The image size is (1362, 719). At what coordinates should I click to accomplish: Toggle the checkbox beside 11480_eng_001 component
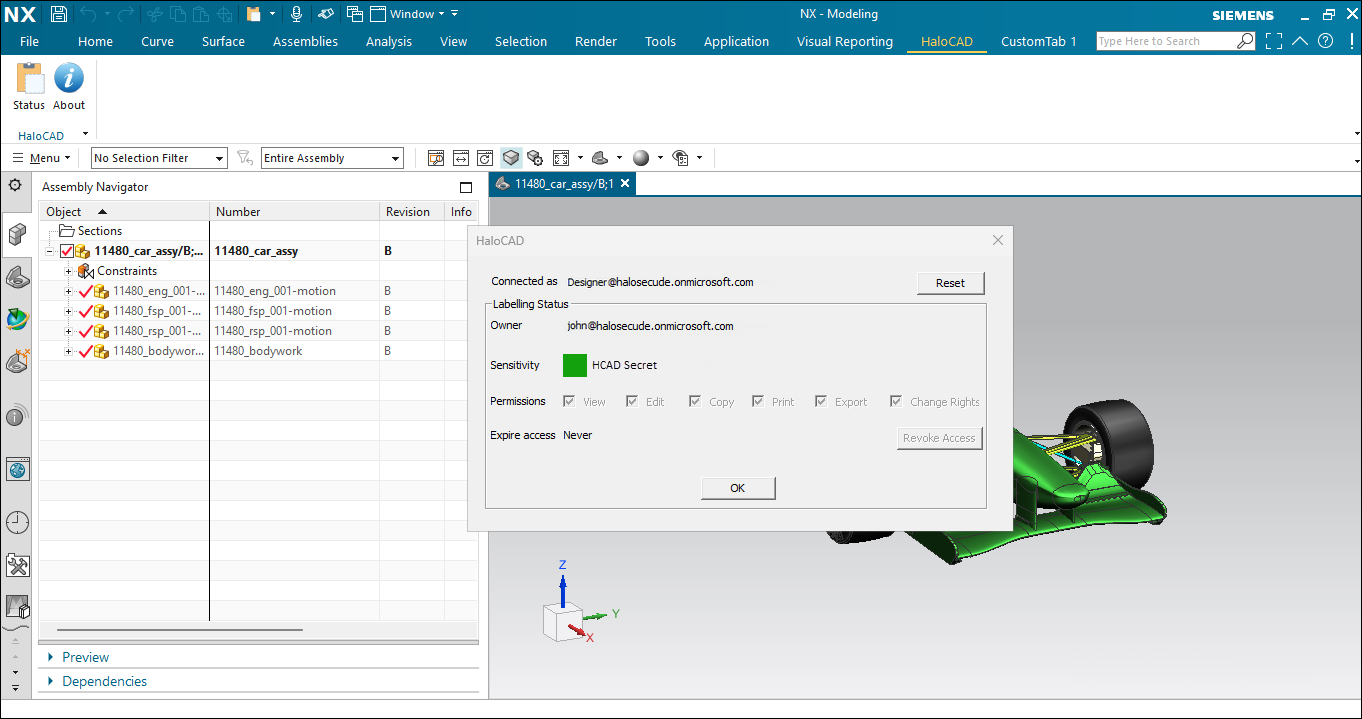click(86, 291)
